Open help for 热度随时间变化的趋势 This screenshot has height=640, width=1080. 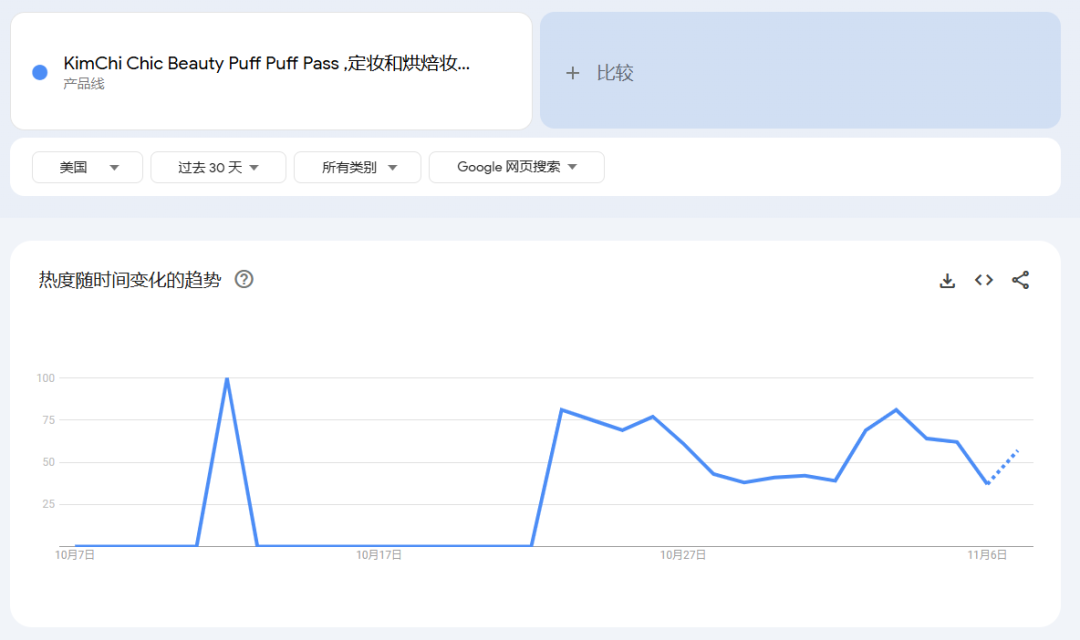point(244,279)
